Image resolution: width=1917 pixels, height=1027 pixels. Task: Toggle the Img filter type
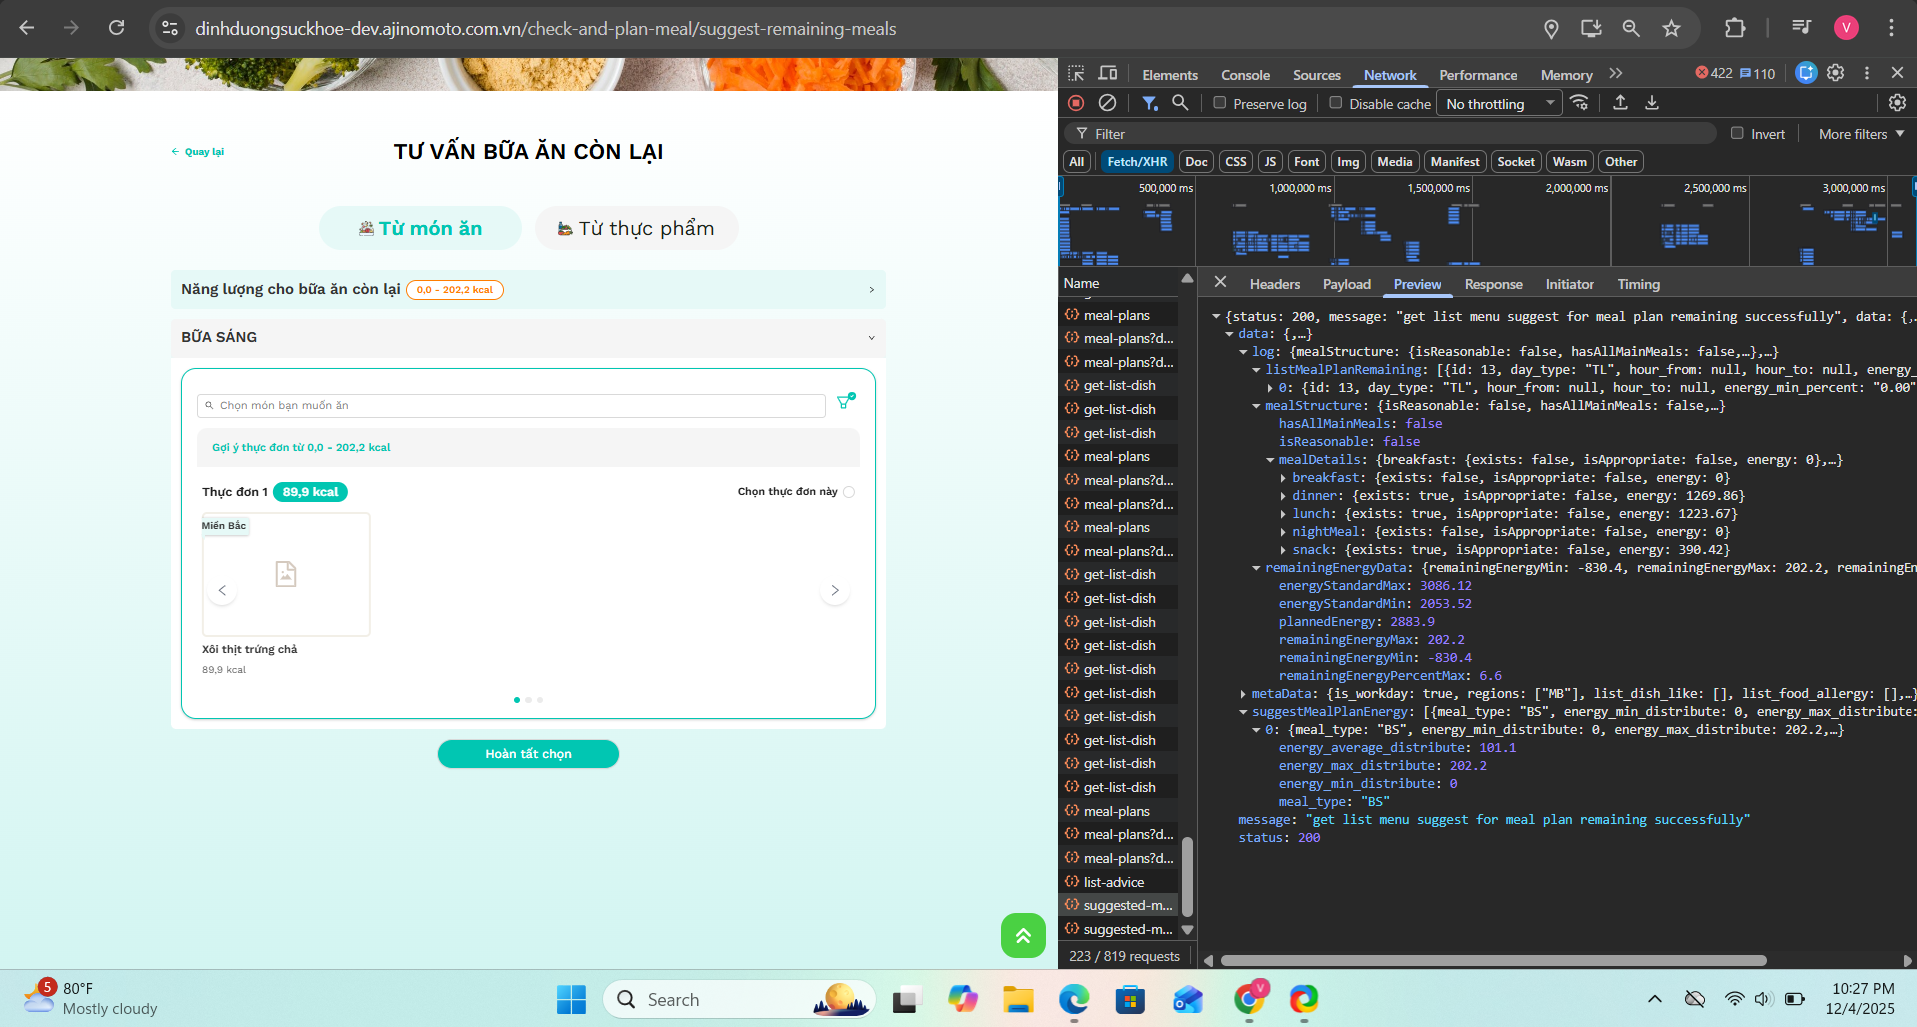pyautogui.click(x=1348, y=162)
